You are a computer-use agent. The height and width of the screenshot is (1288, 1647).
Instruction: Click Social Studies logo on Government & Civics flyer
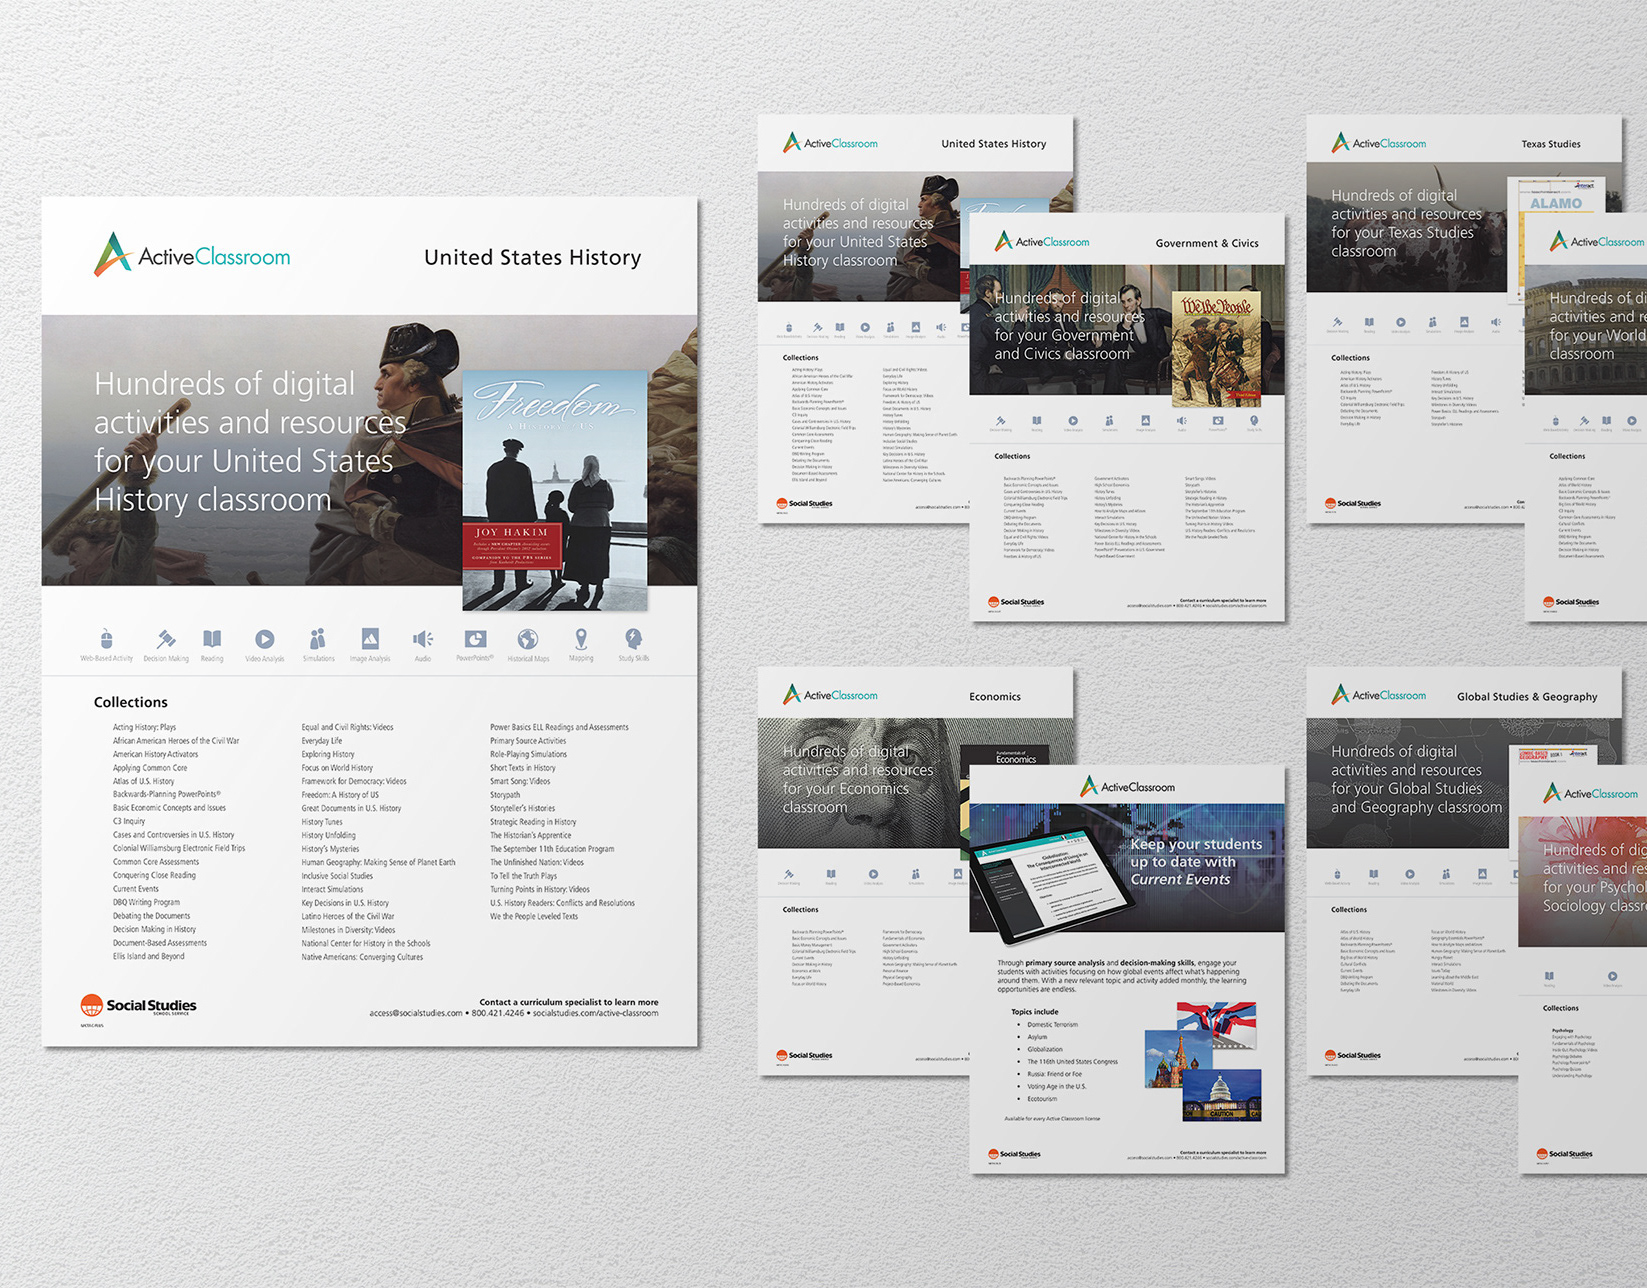[1016, 602]
